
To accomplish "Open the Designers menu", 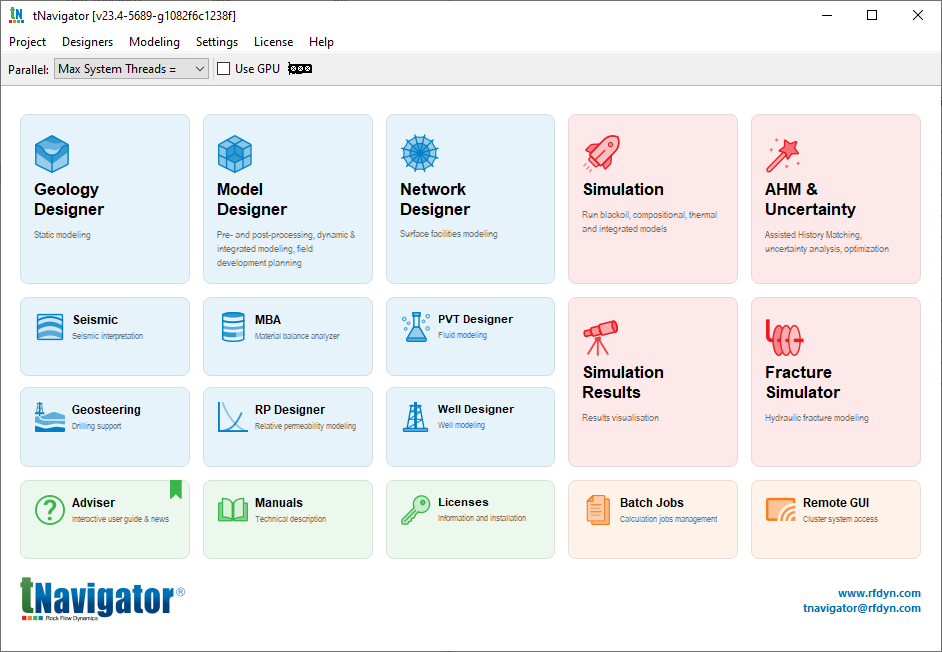I will coord(88,42).
